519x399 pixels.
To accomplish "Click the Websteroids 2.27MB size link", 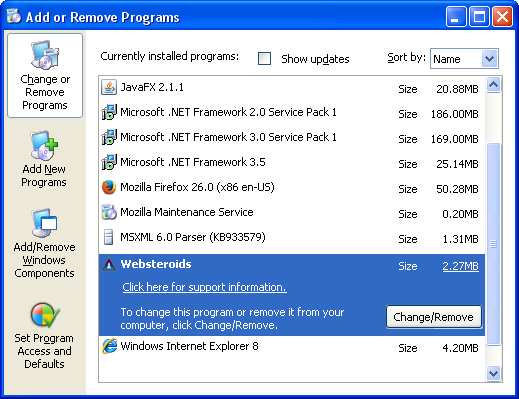I will pos(460,266).
